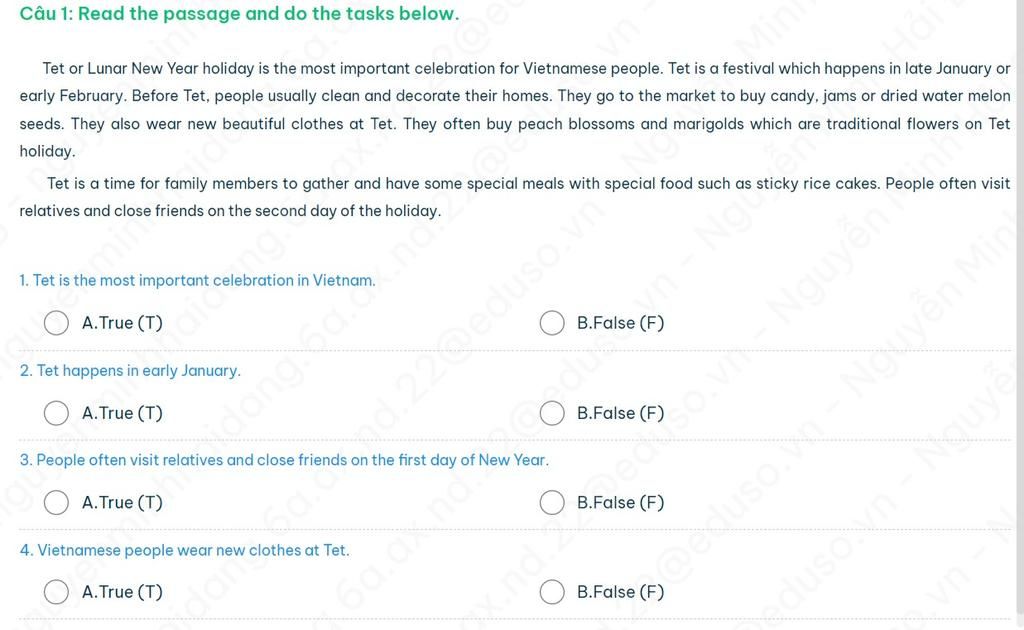Viewport: 1024px width, 630px height.
Task: Select question 4 statement about new clothes
Action: (x=184, y=550)
